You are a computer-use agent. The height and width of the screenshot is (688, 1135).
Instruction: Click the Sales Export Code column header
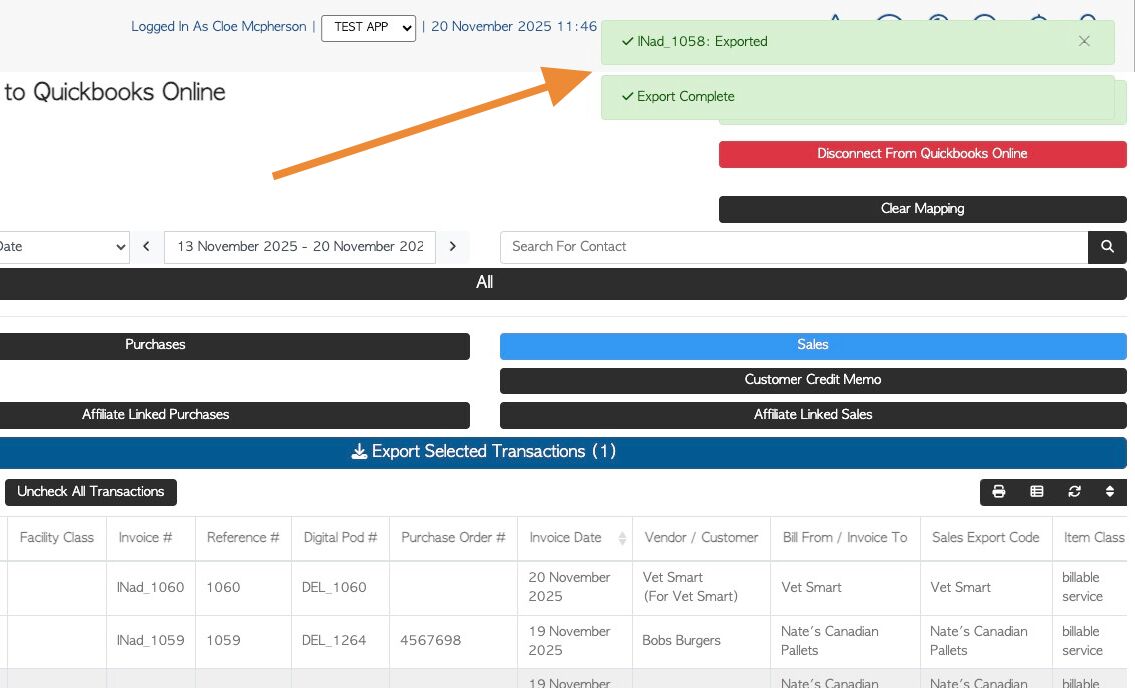coord(985,538)
